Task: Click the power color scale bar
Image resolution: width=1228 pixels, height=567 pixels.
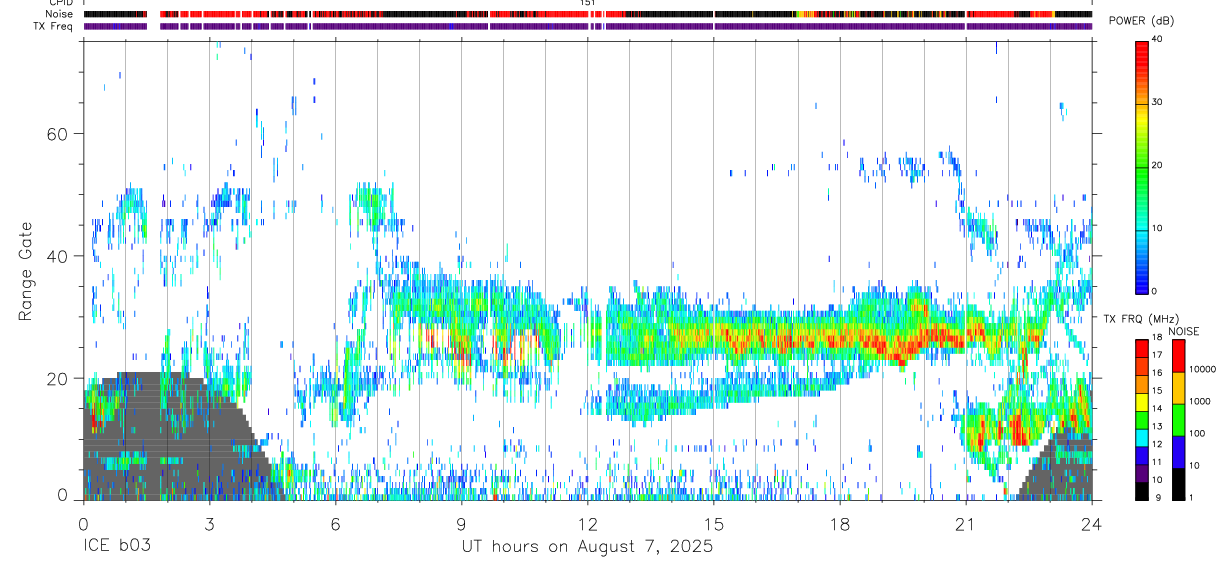Action: point(1141,166)
